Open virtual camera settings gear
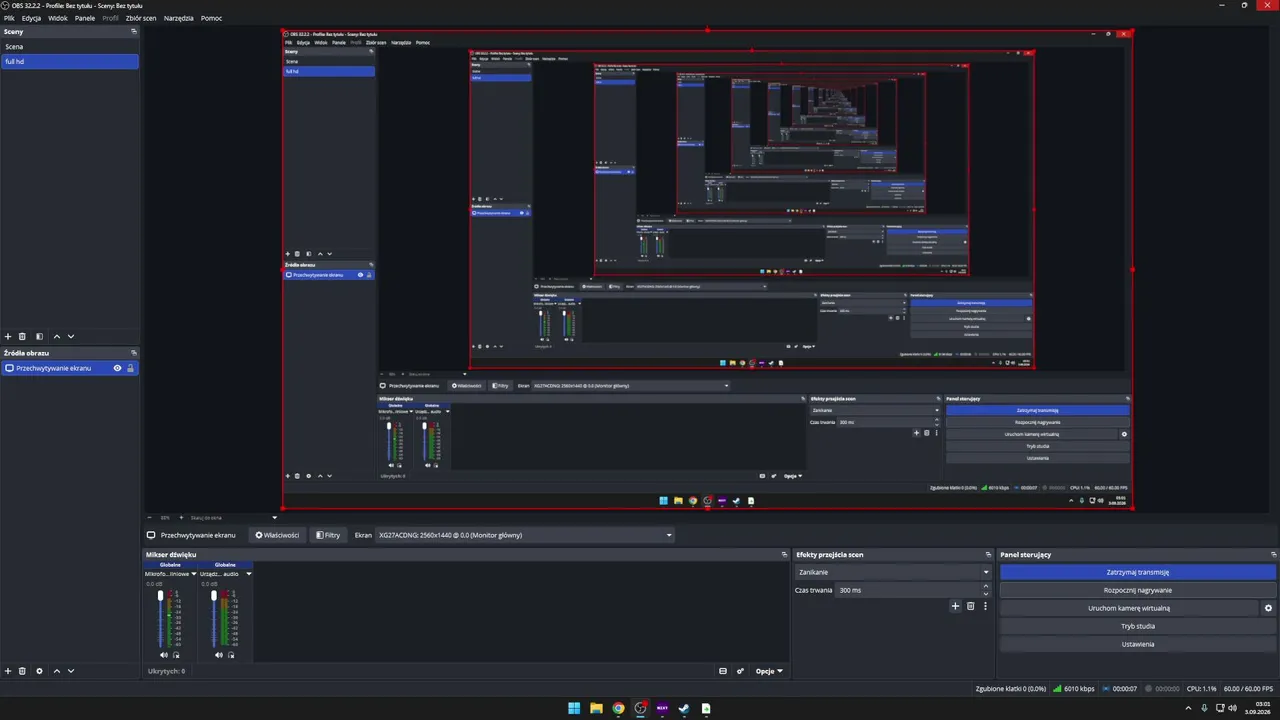Screen dimensions: 1280x720 [1268, 608]
